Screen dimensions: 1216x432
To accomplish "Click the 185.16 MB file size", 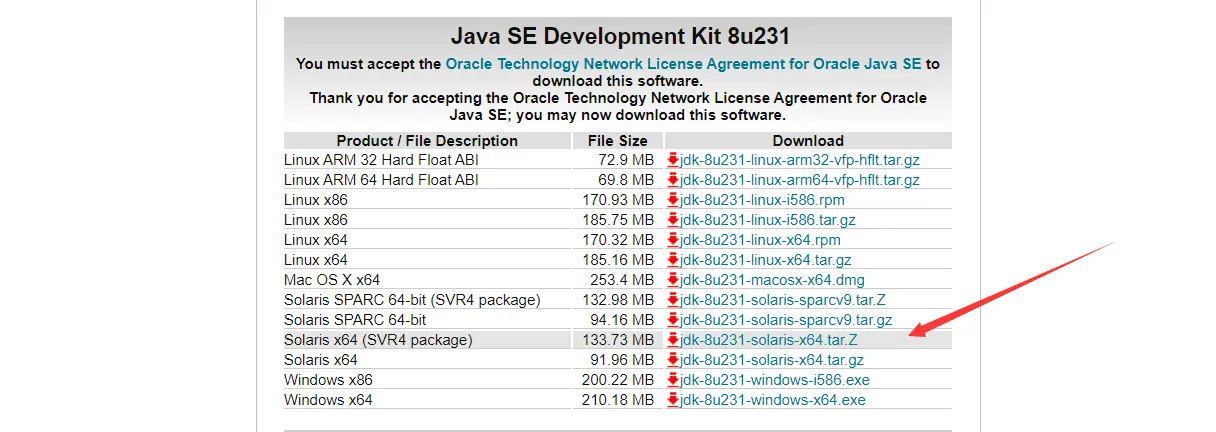I will tap(618, 260).
